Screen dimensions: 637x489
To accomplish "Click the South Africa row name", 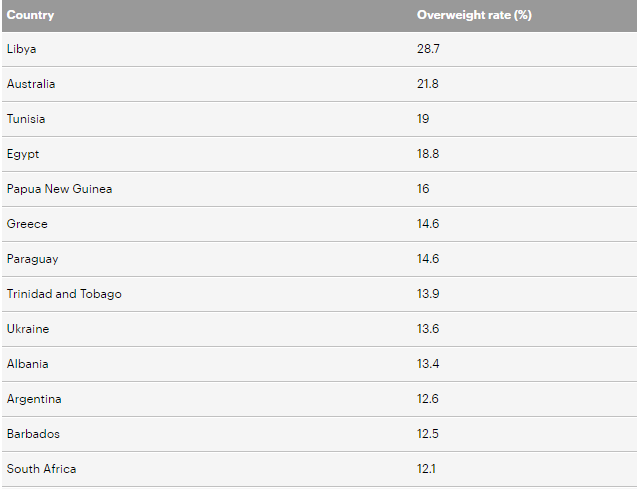I will point(41,469).
